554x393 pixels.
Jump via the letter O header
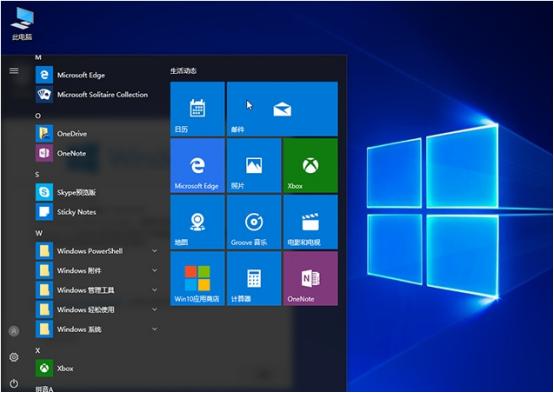(38, 116)
